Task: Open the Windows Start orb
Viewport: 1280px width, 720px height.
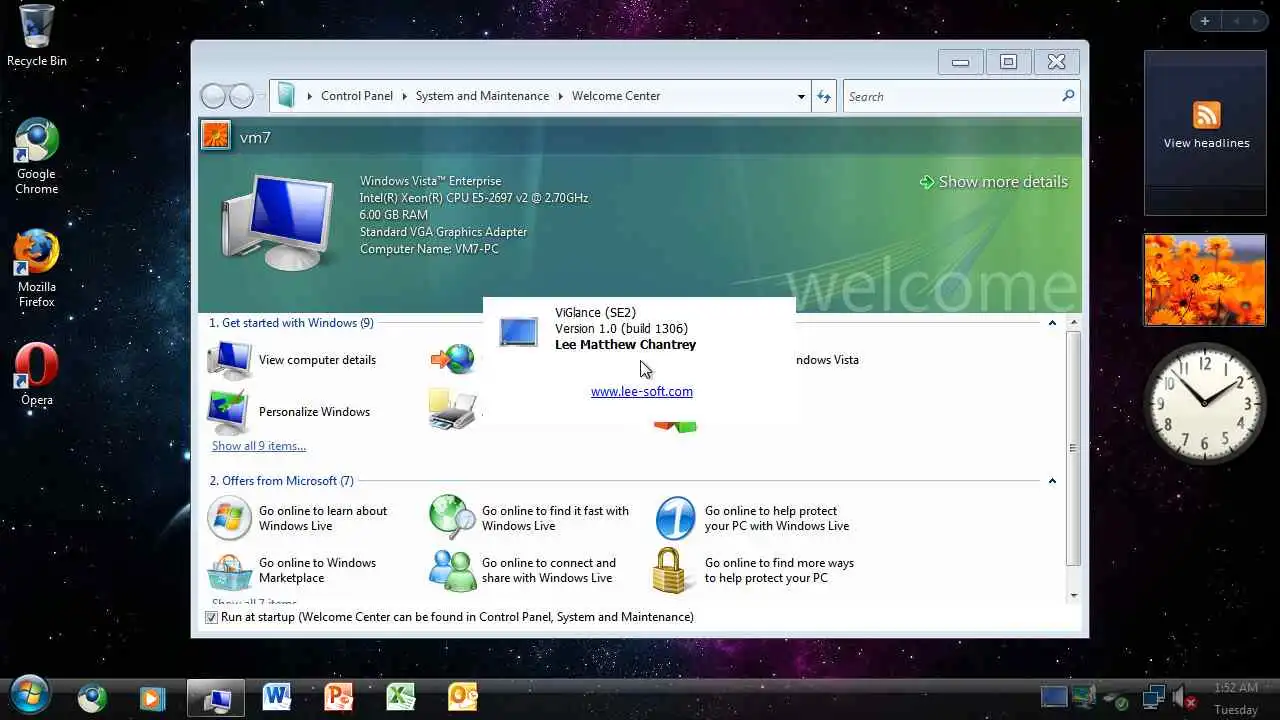Action: click(28, 696)
